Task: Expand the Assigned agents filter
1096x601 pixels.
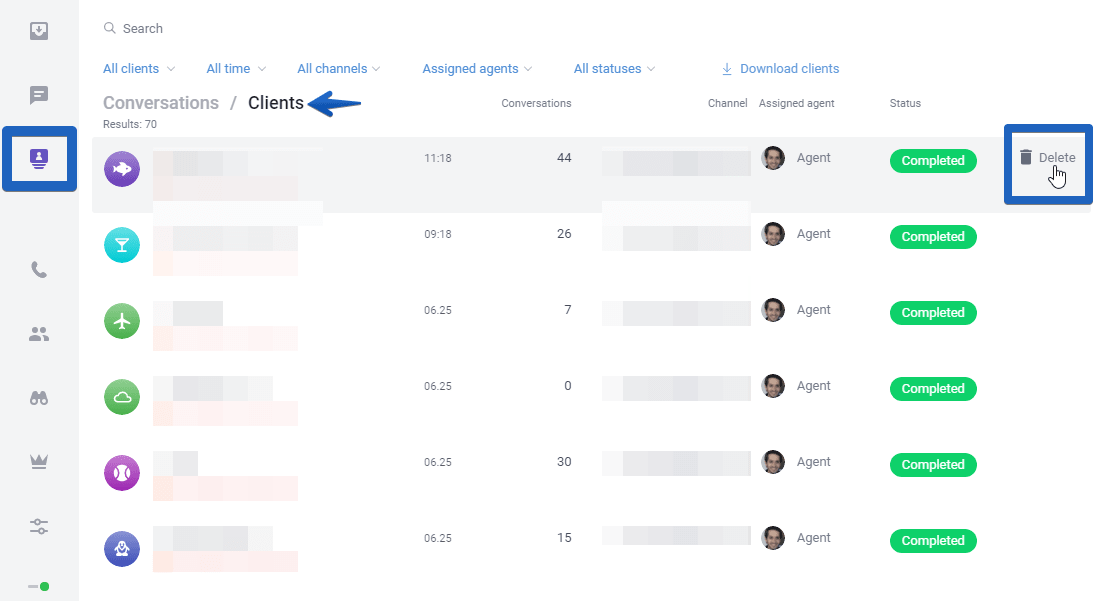Action: (477, 68)
